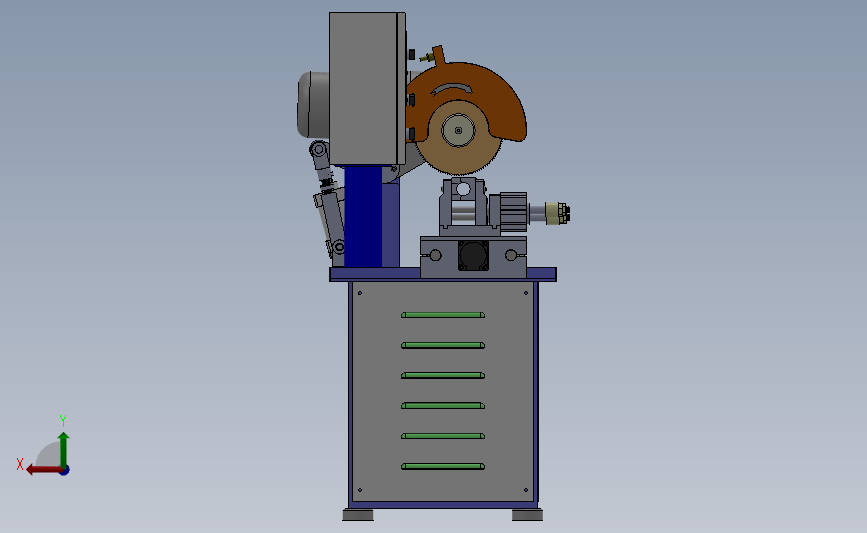
Task: Select the black round part in base block
Action: pos(473,255)
